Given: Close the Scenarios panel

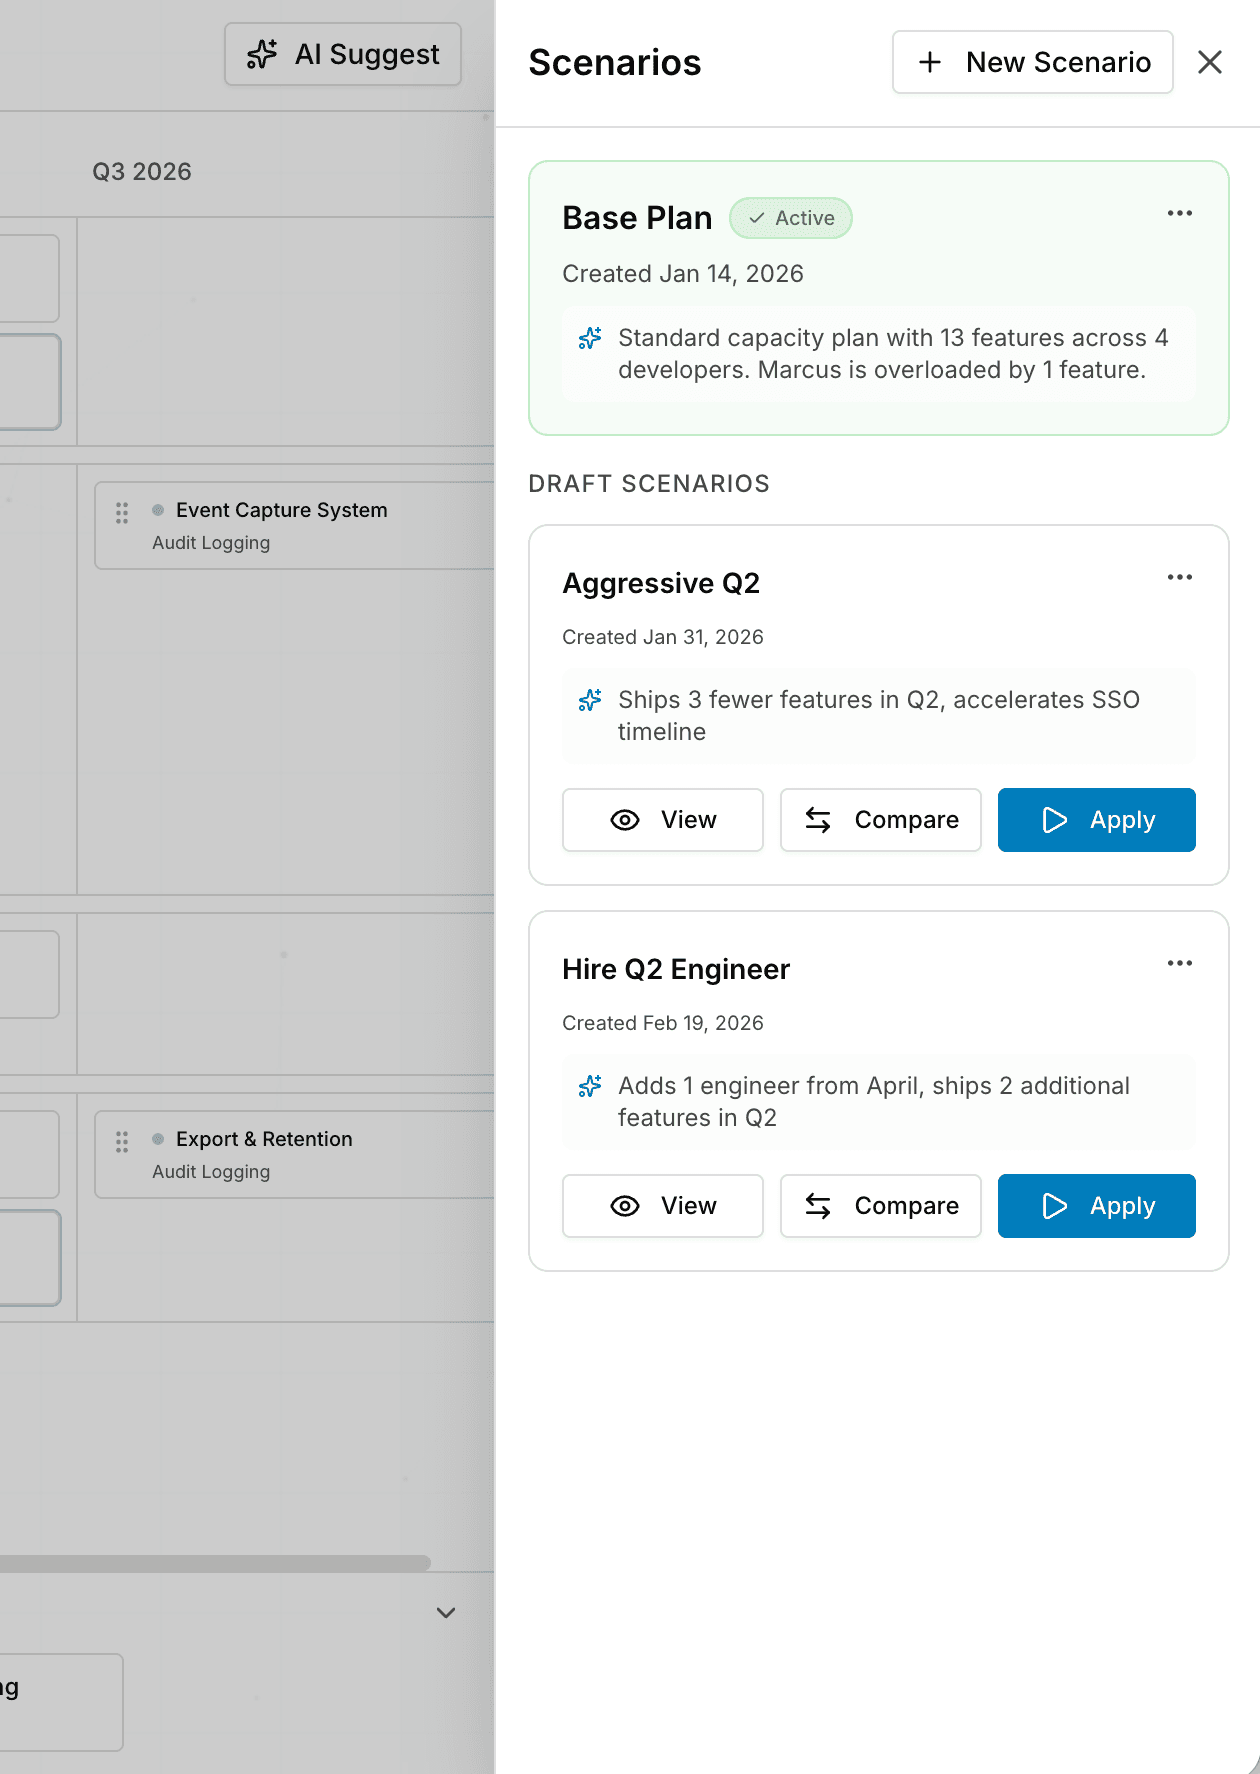Looking at the screenshot, I should (x=1209, y=62).
